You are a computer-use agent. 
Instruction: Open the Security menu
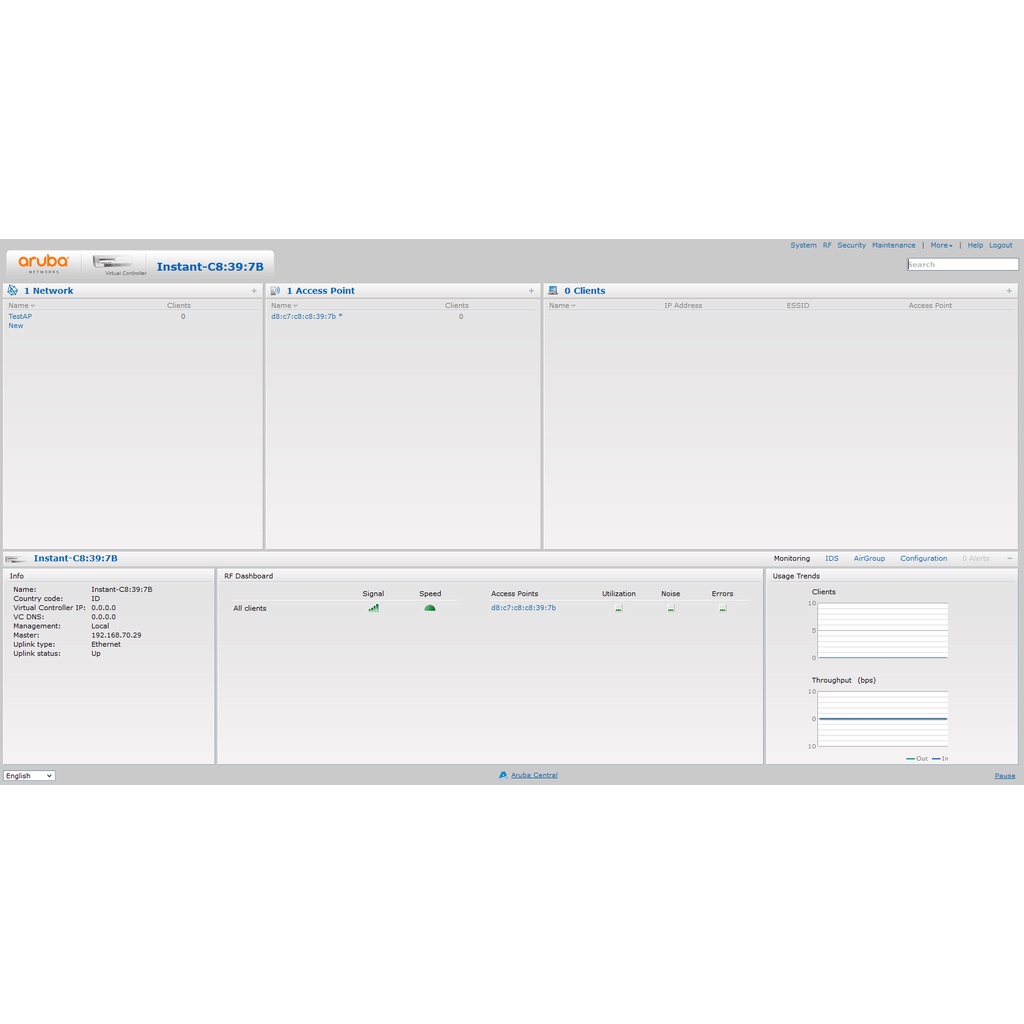tap(852, 246)
